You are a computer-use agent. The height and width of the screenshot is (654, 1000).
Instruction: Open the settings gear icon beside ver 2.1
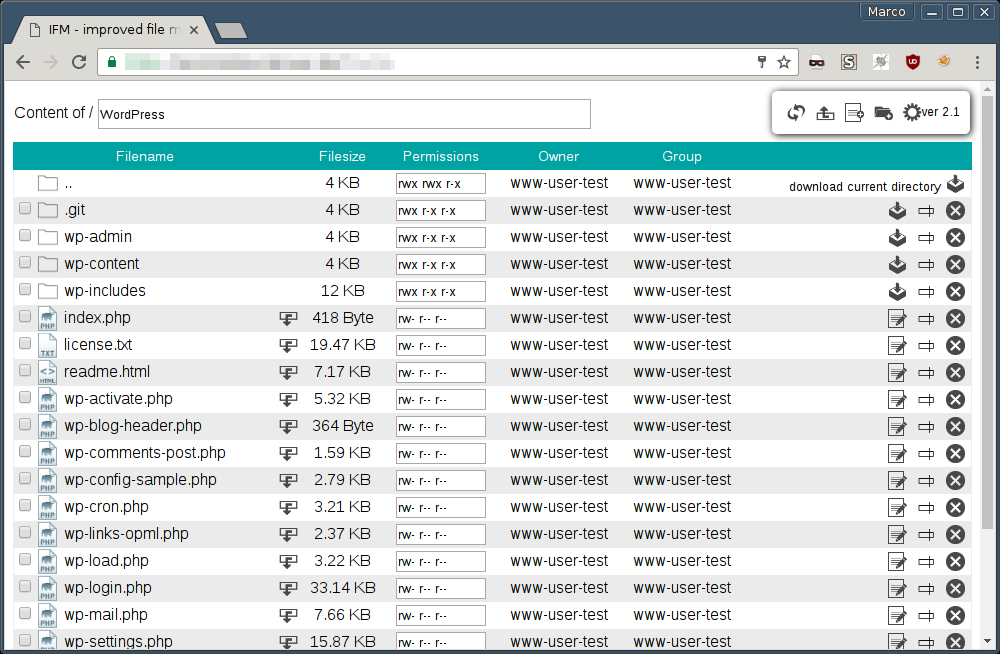pos(912,113)
